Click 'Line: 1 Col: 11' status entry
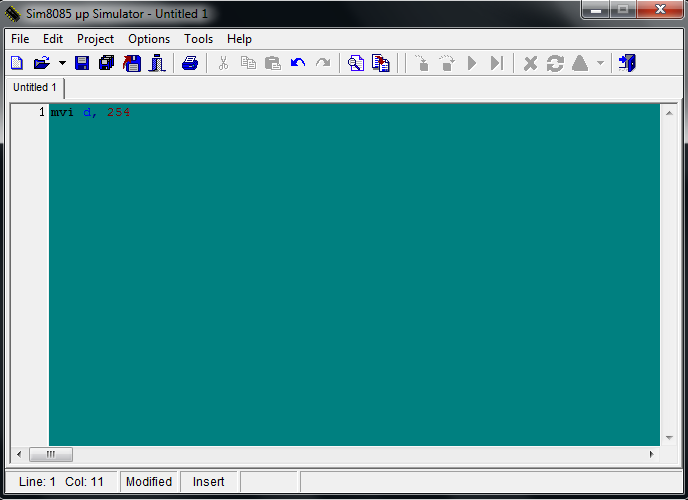 pos(61,482)
